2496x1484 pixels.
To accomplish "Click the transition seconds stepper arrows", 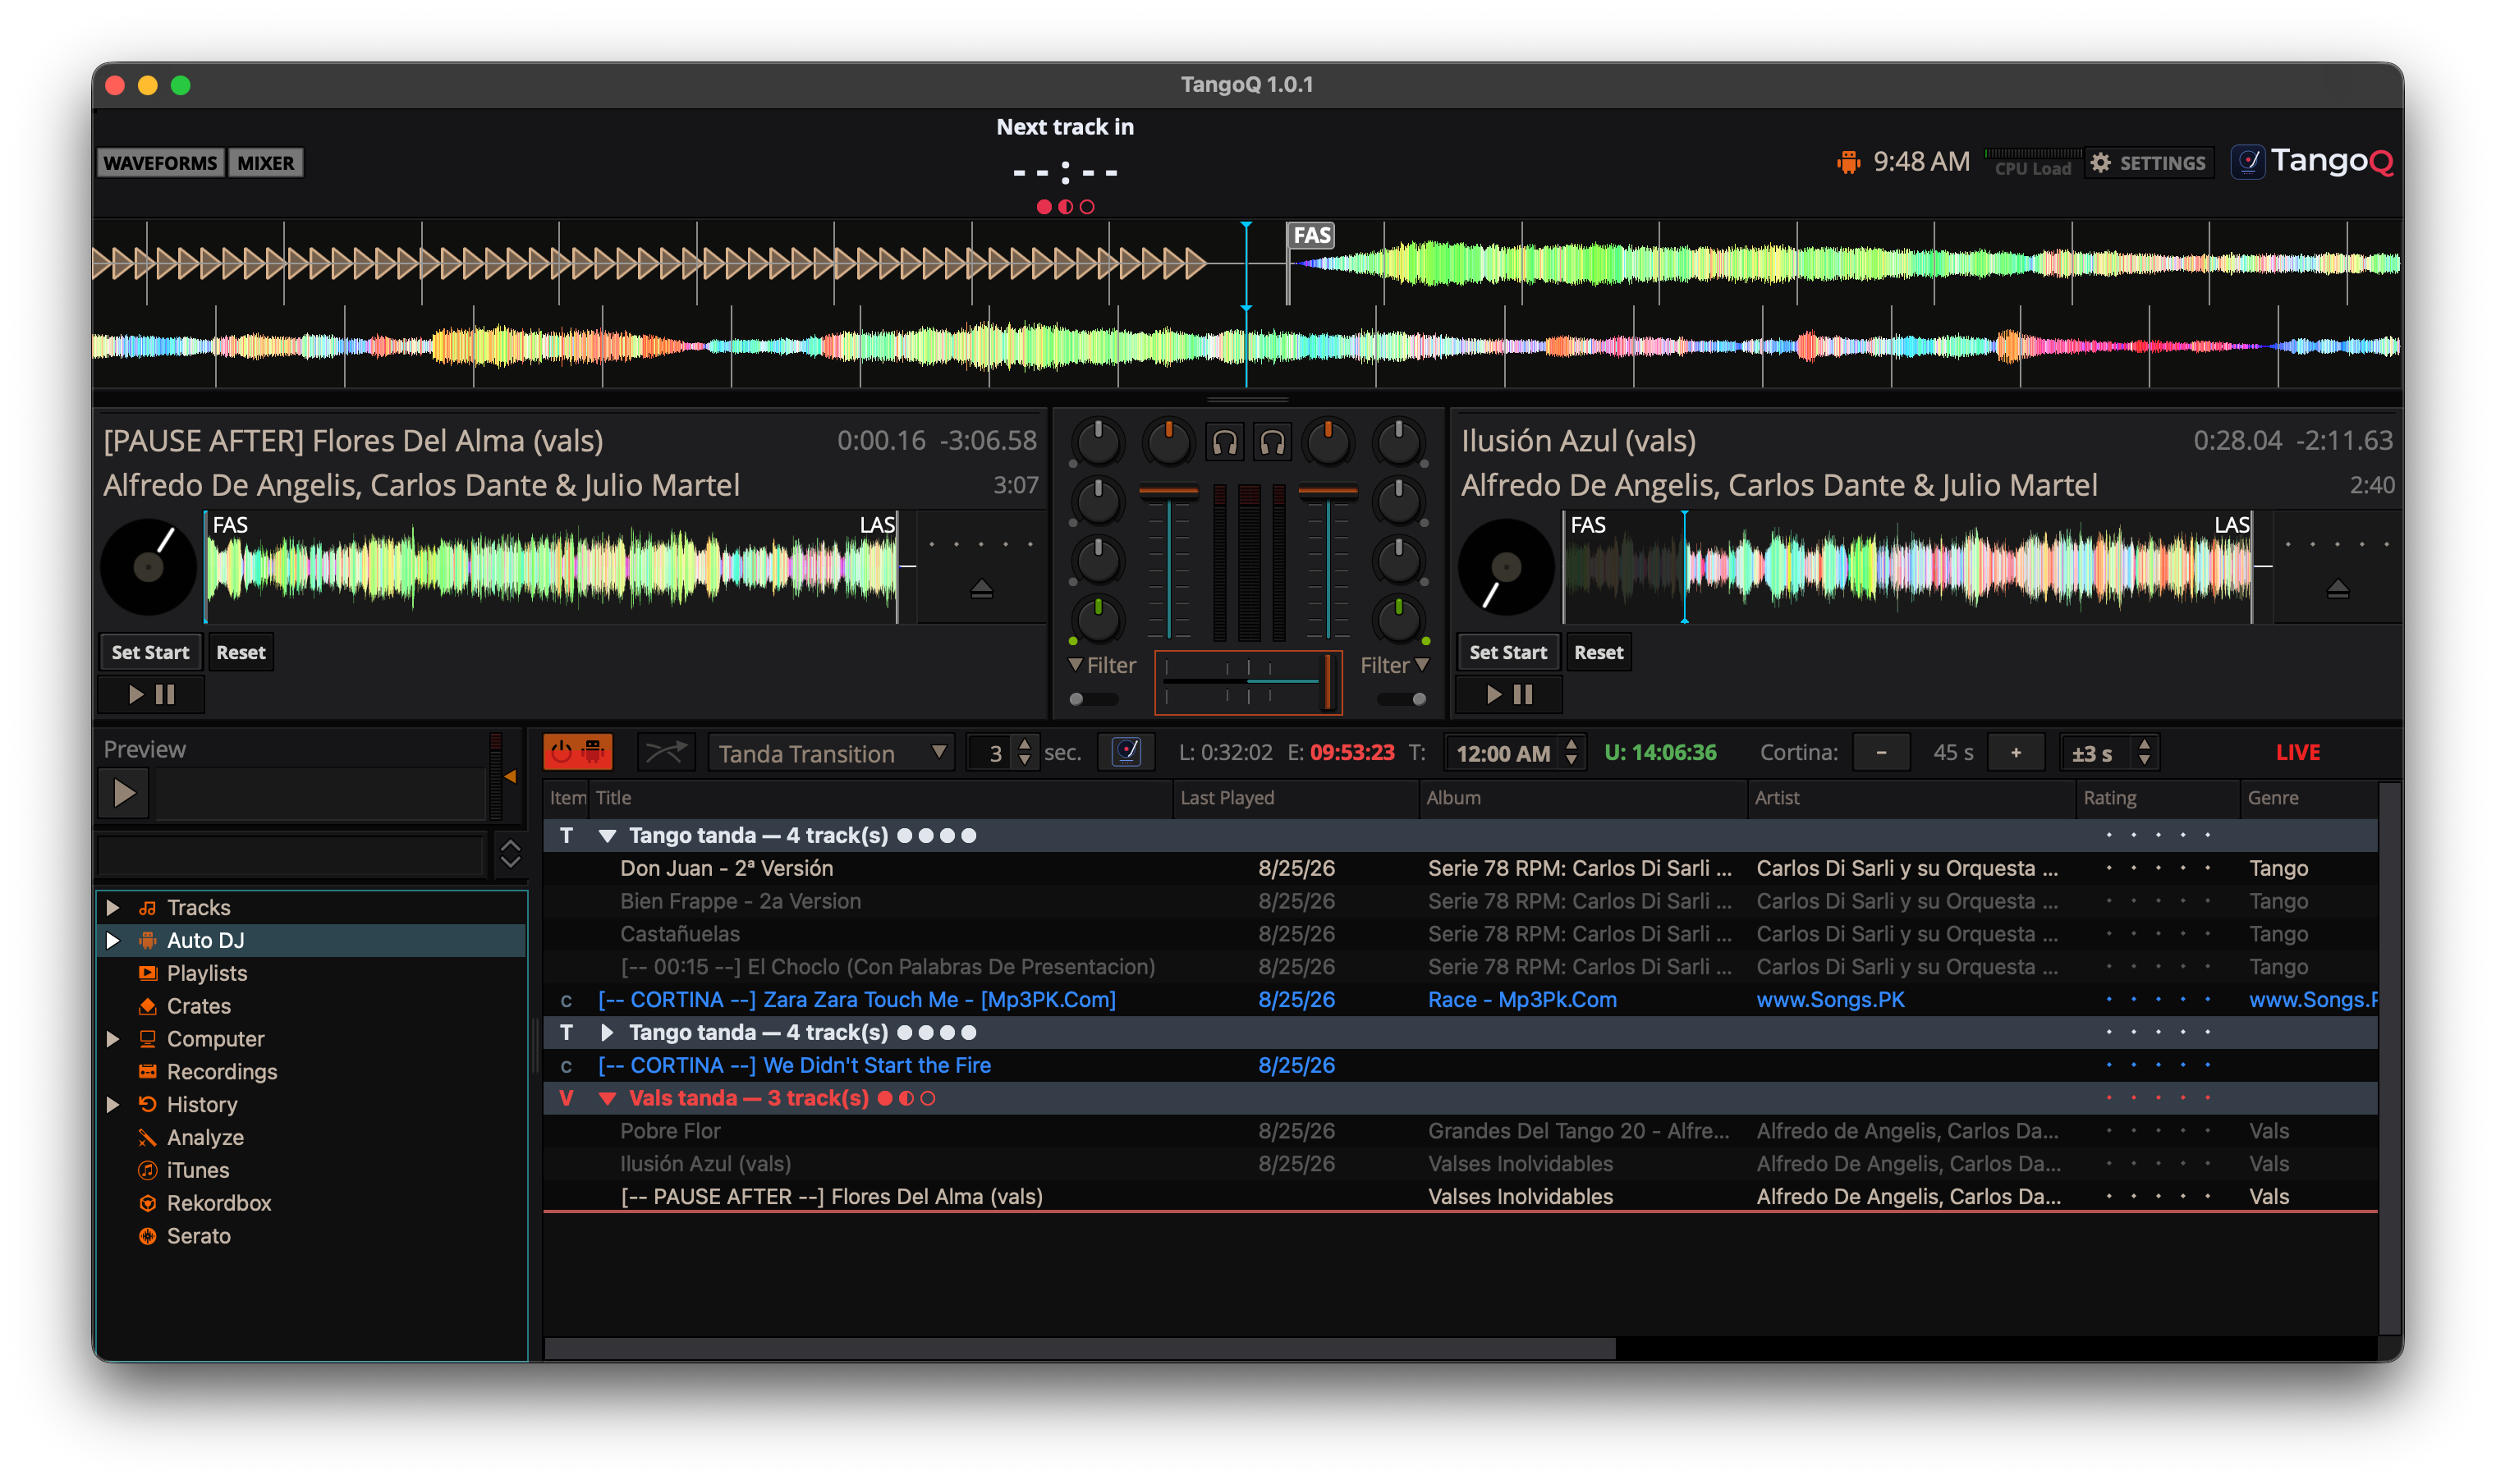I will [1024, 752].
